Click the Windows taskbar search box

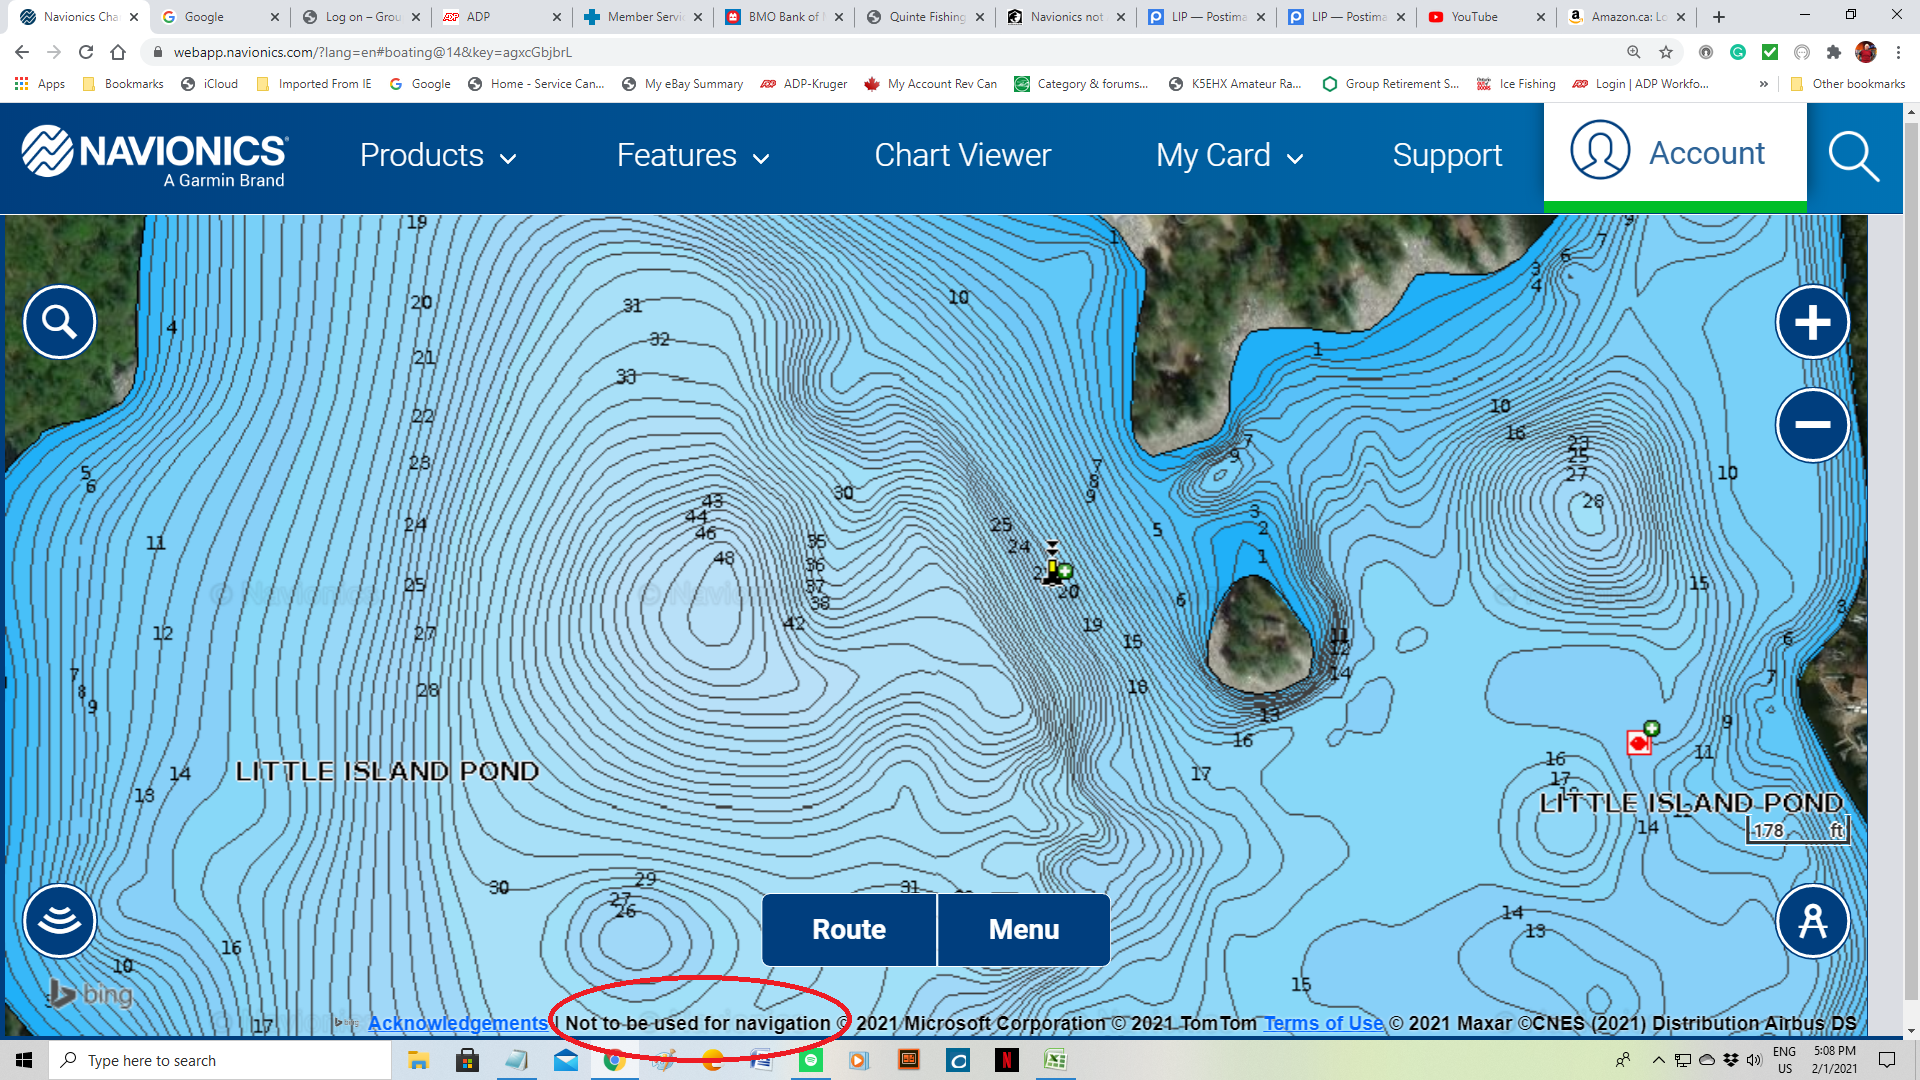220,1060
